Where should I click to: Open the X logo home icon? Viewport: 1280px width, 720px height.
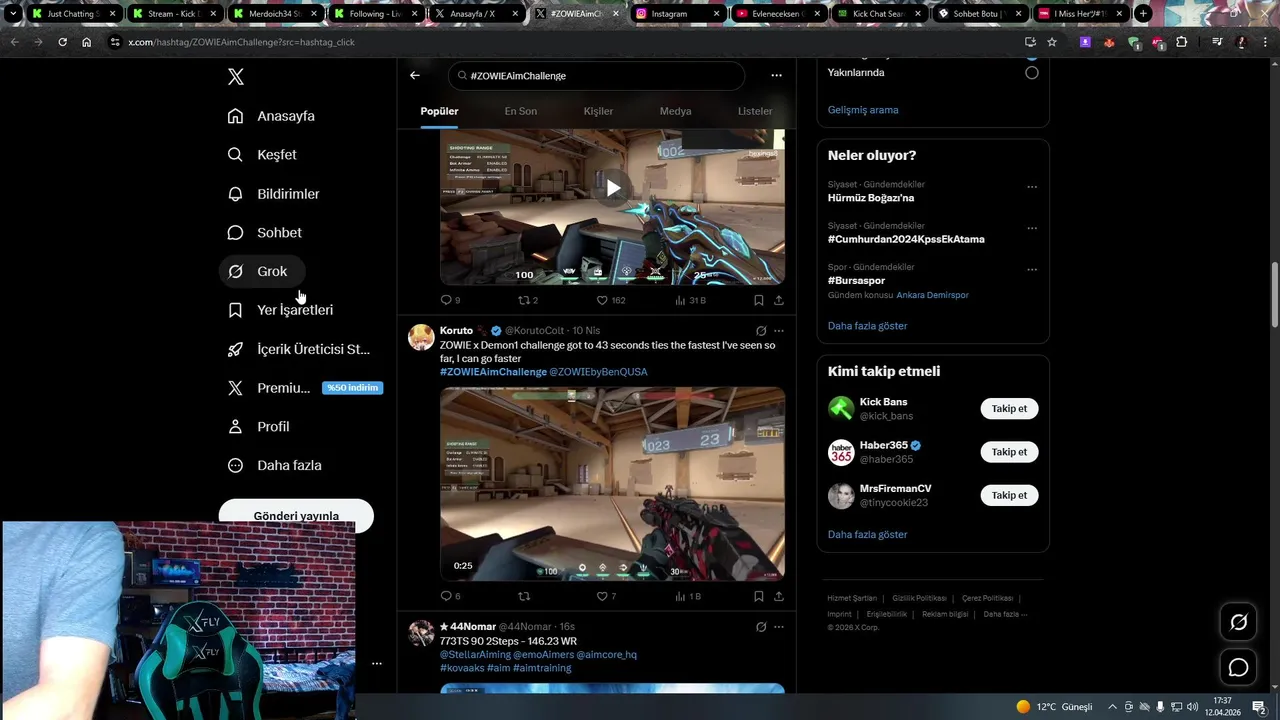pyautogui.click(x=235, y=77)
